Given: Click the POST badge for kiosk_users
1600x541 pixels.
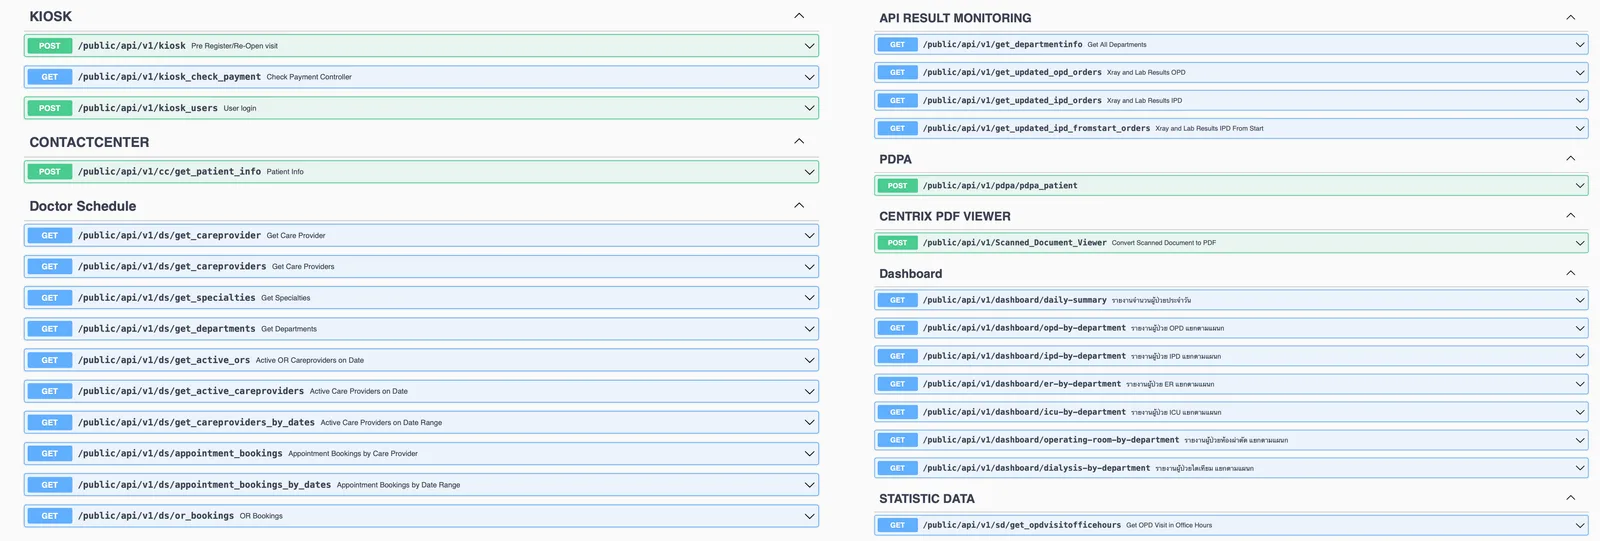Looking at the screenshot, I should (x=50, y=108).
